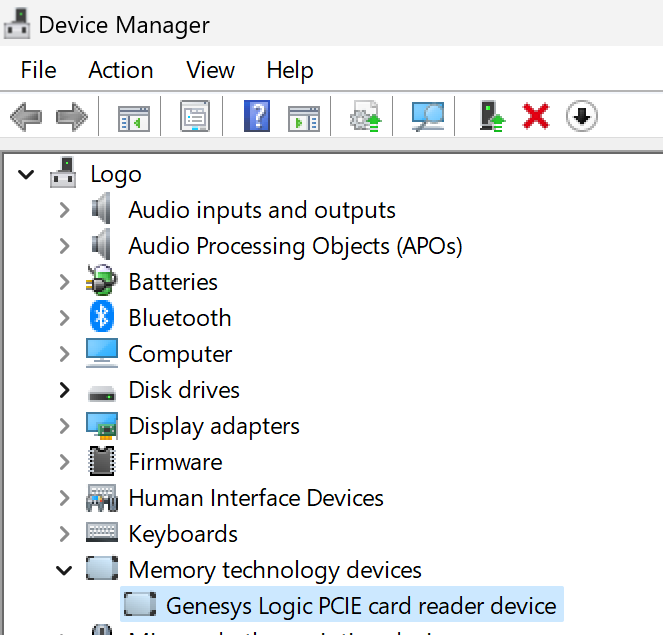
Task: Open the Action menu
Action: (121, 70)
